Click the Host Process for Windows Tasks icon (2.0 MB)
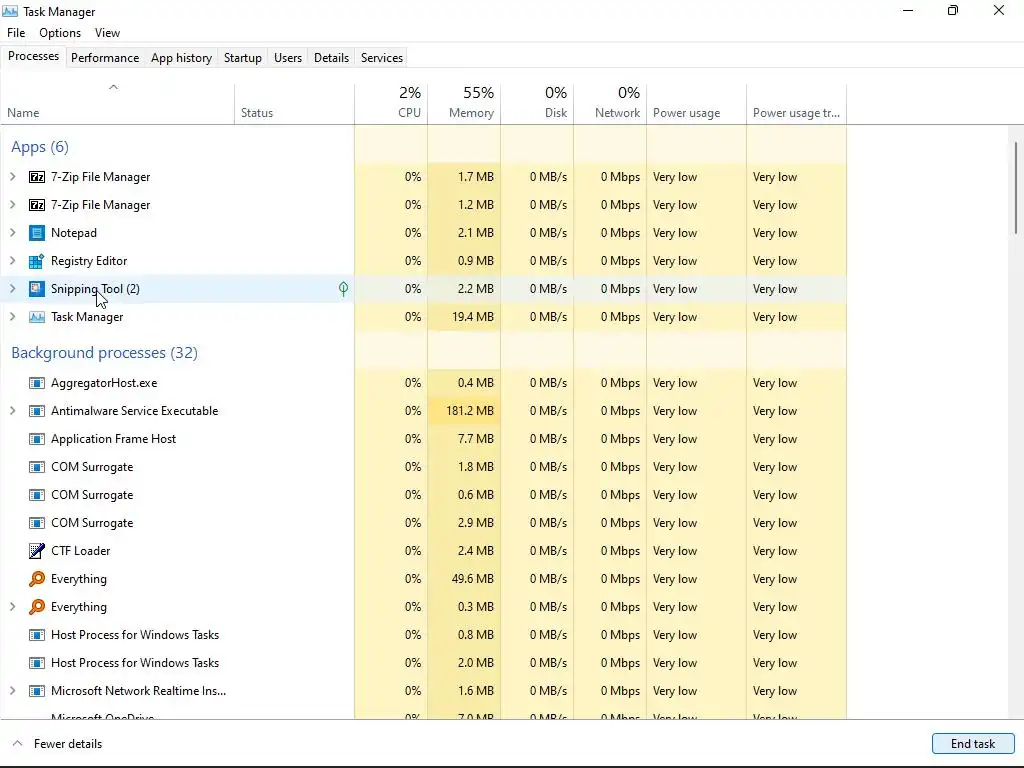 (37, 663)
